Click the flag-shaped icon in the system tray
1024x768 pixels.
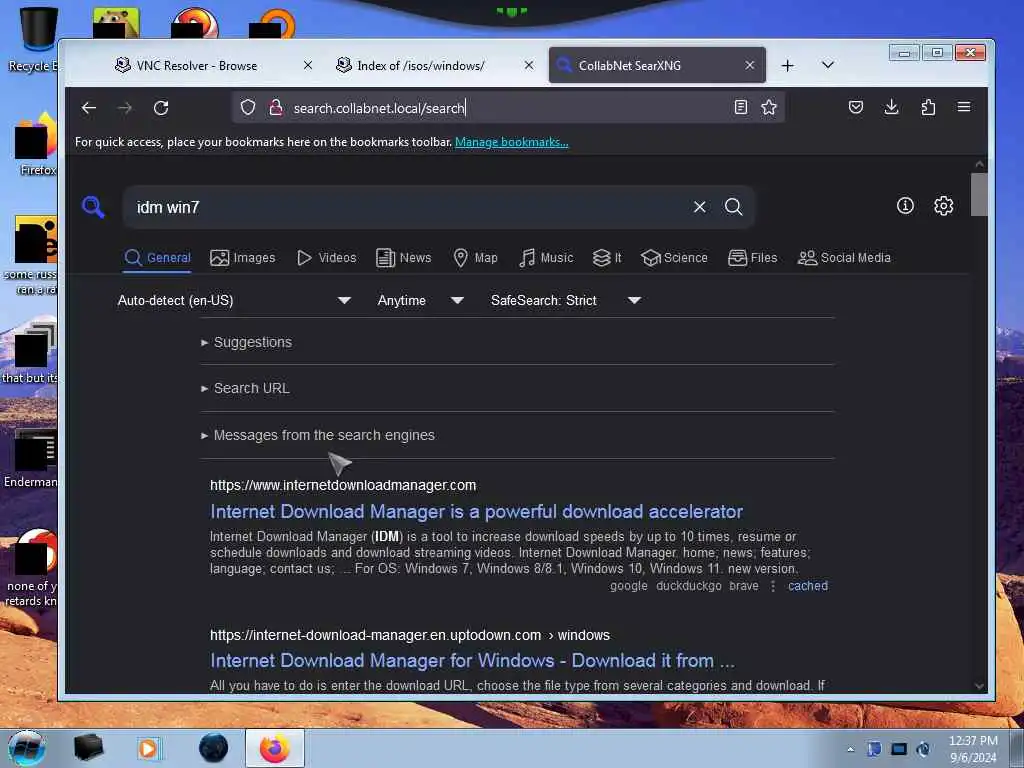point(874,749)
